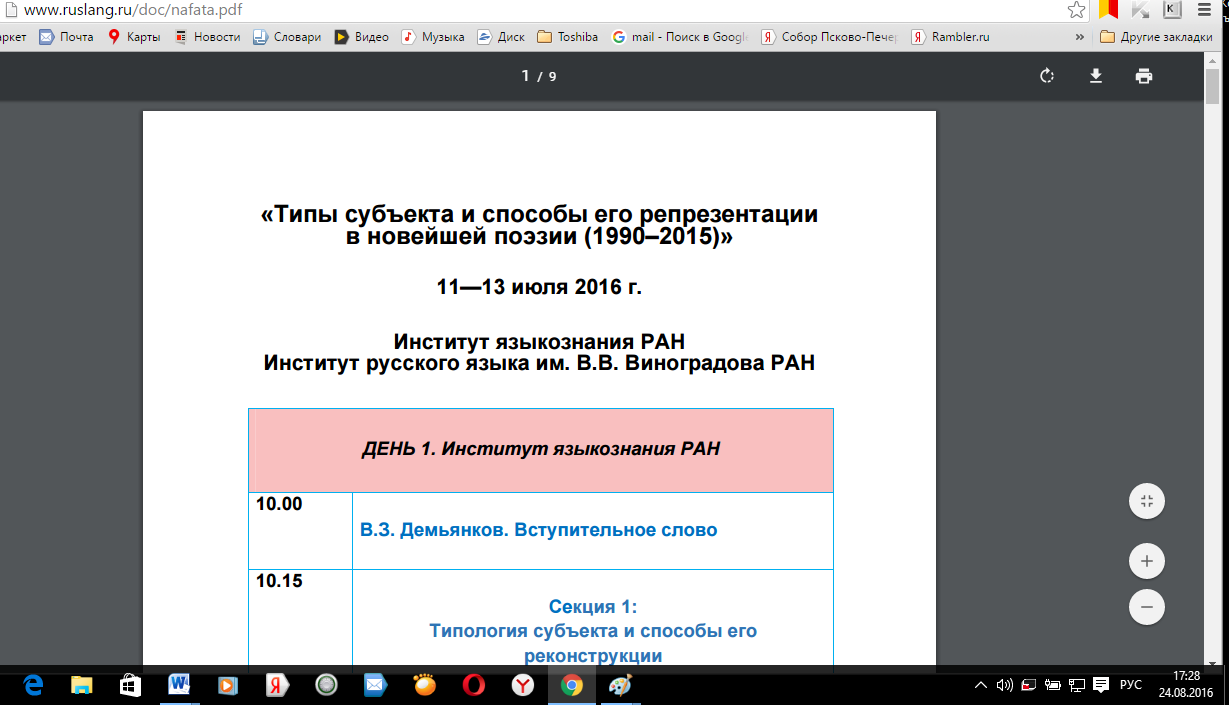Launch Yandex Browser from the taskbar

[523, 685]
